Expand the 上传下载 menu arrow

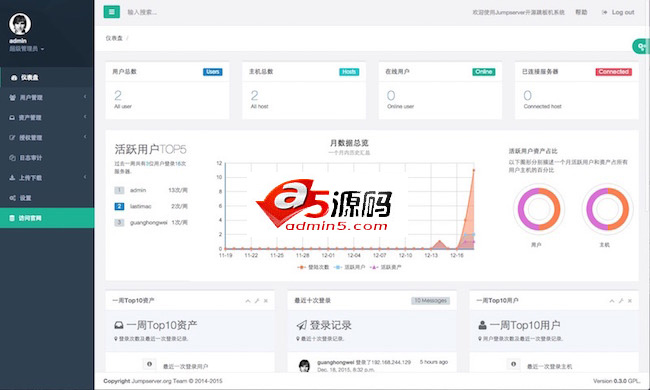tap(85, 177)
